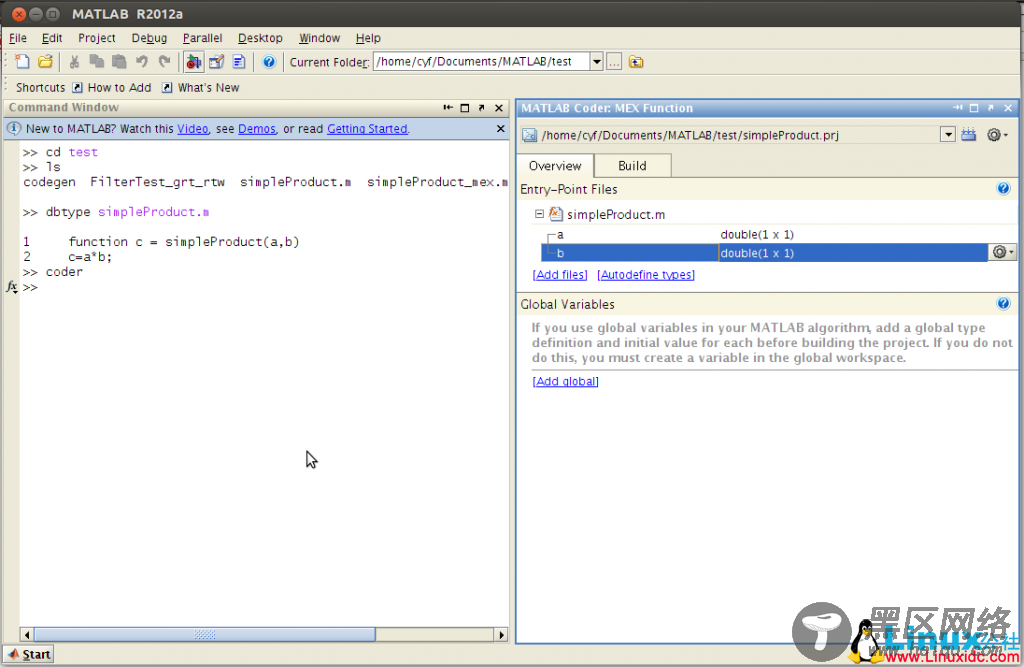Cut selection with scissors icon

pos(74,62)
